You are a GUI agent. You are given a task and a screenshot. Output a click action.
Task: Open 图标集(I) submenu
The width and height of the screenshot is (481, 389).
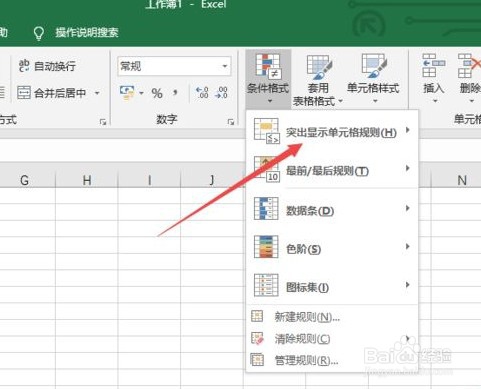332,286
